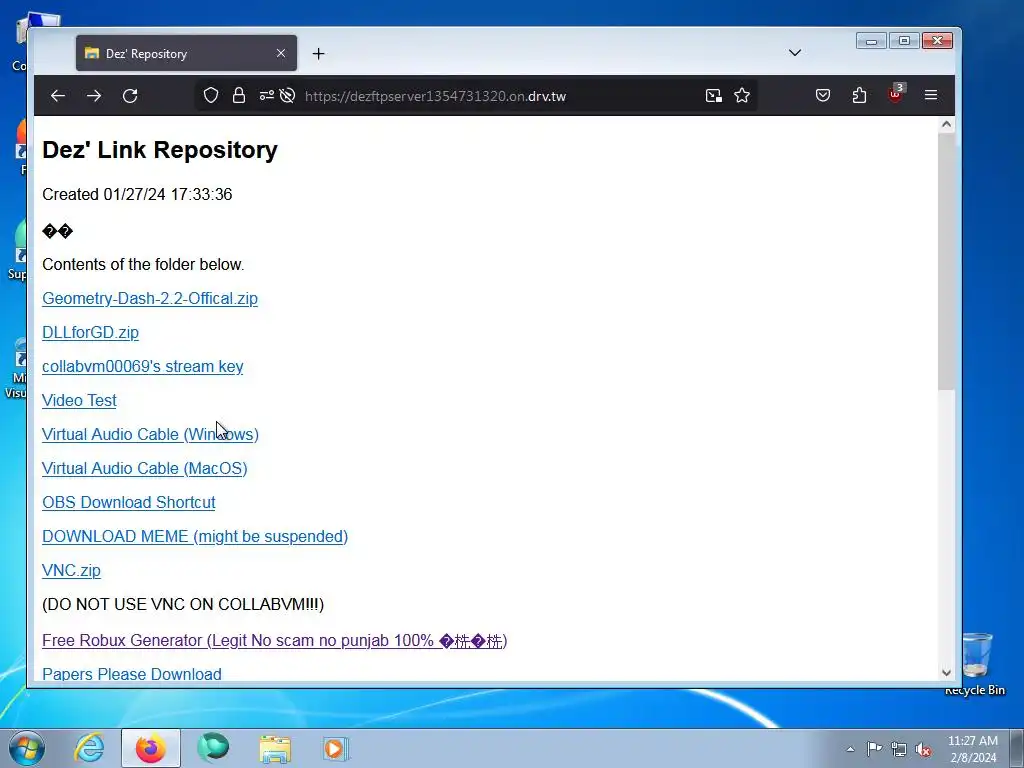Open the taskbar clock showing 11:27 AM
The width and height of the screenshot is (1024, 768).
(x=973, y=749)
